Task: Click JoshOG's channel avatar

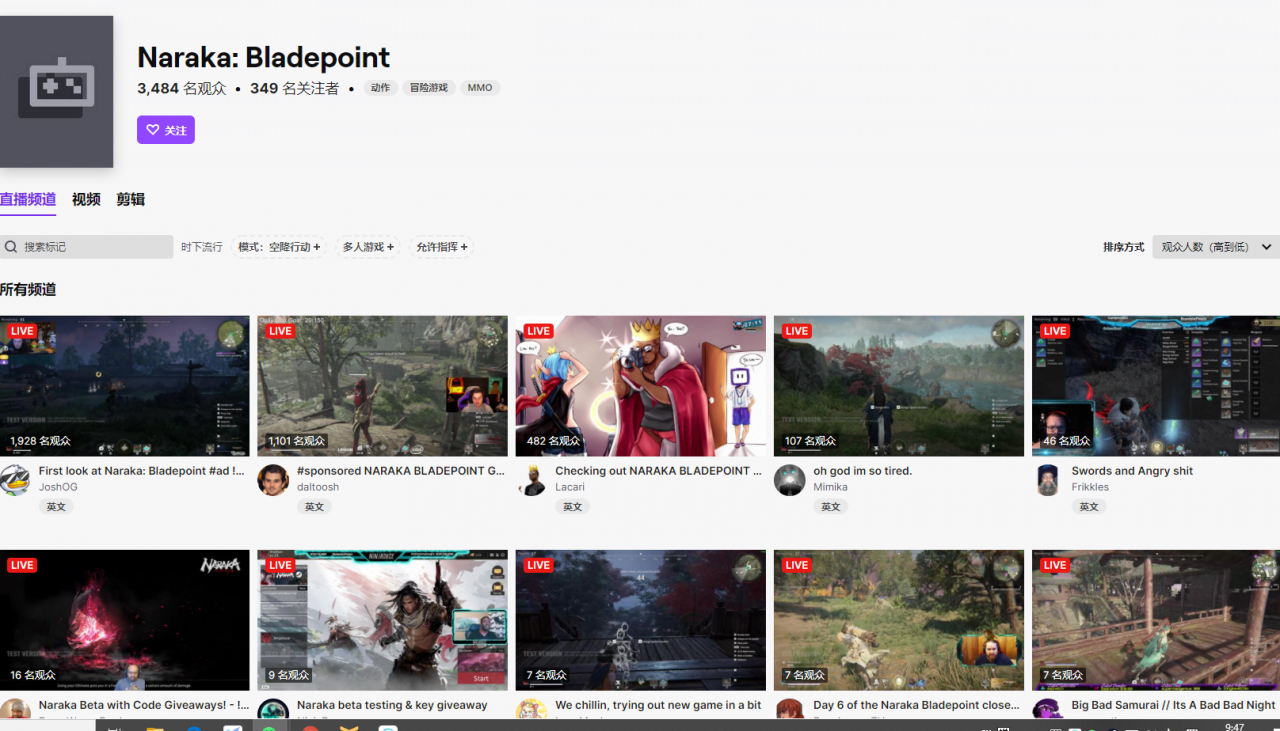Action: [x=15, y=480]
